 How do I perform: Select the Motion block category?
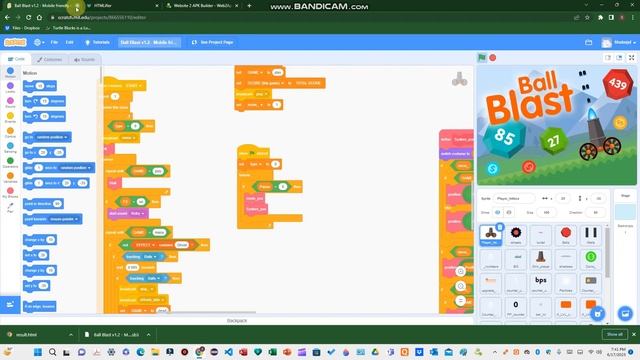click(x=10, y=72)
